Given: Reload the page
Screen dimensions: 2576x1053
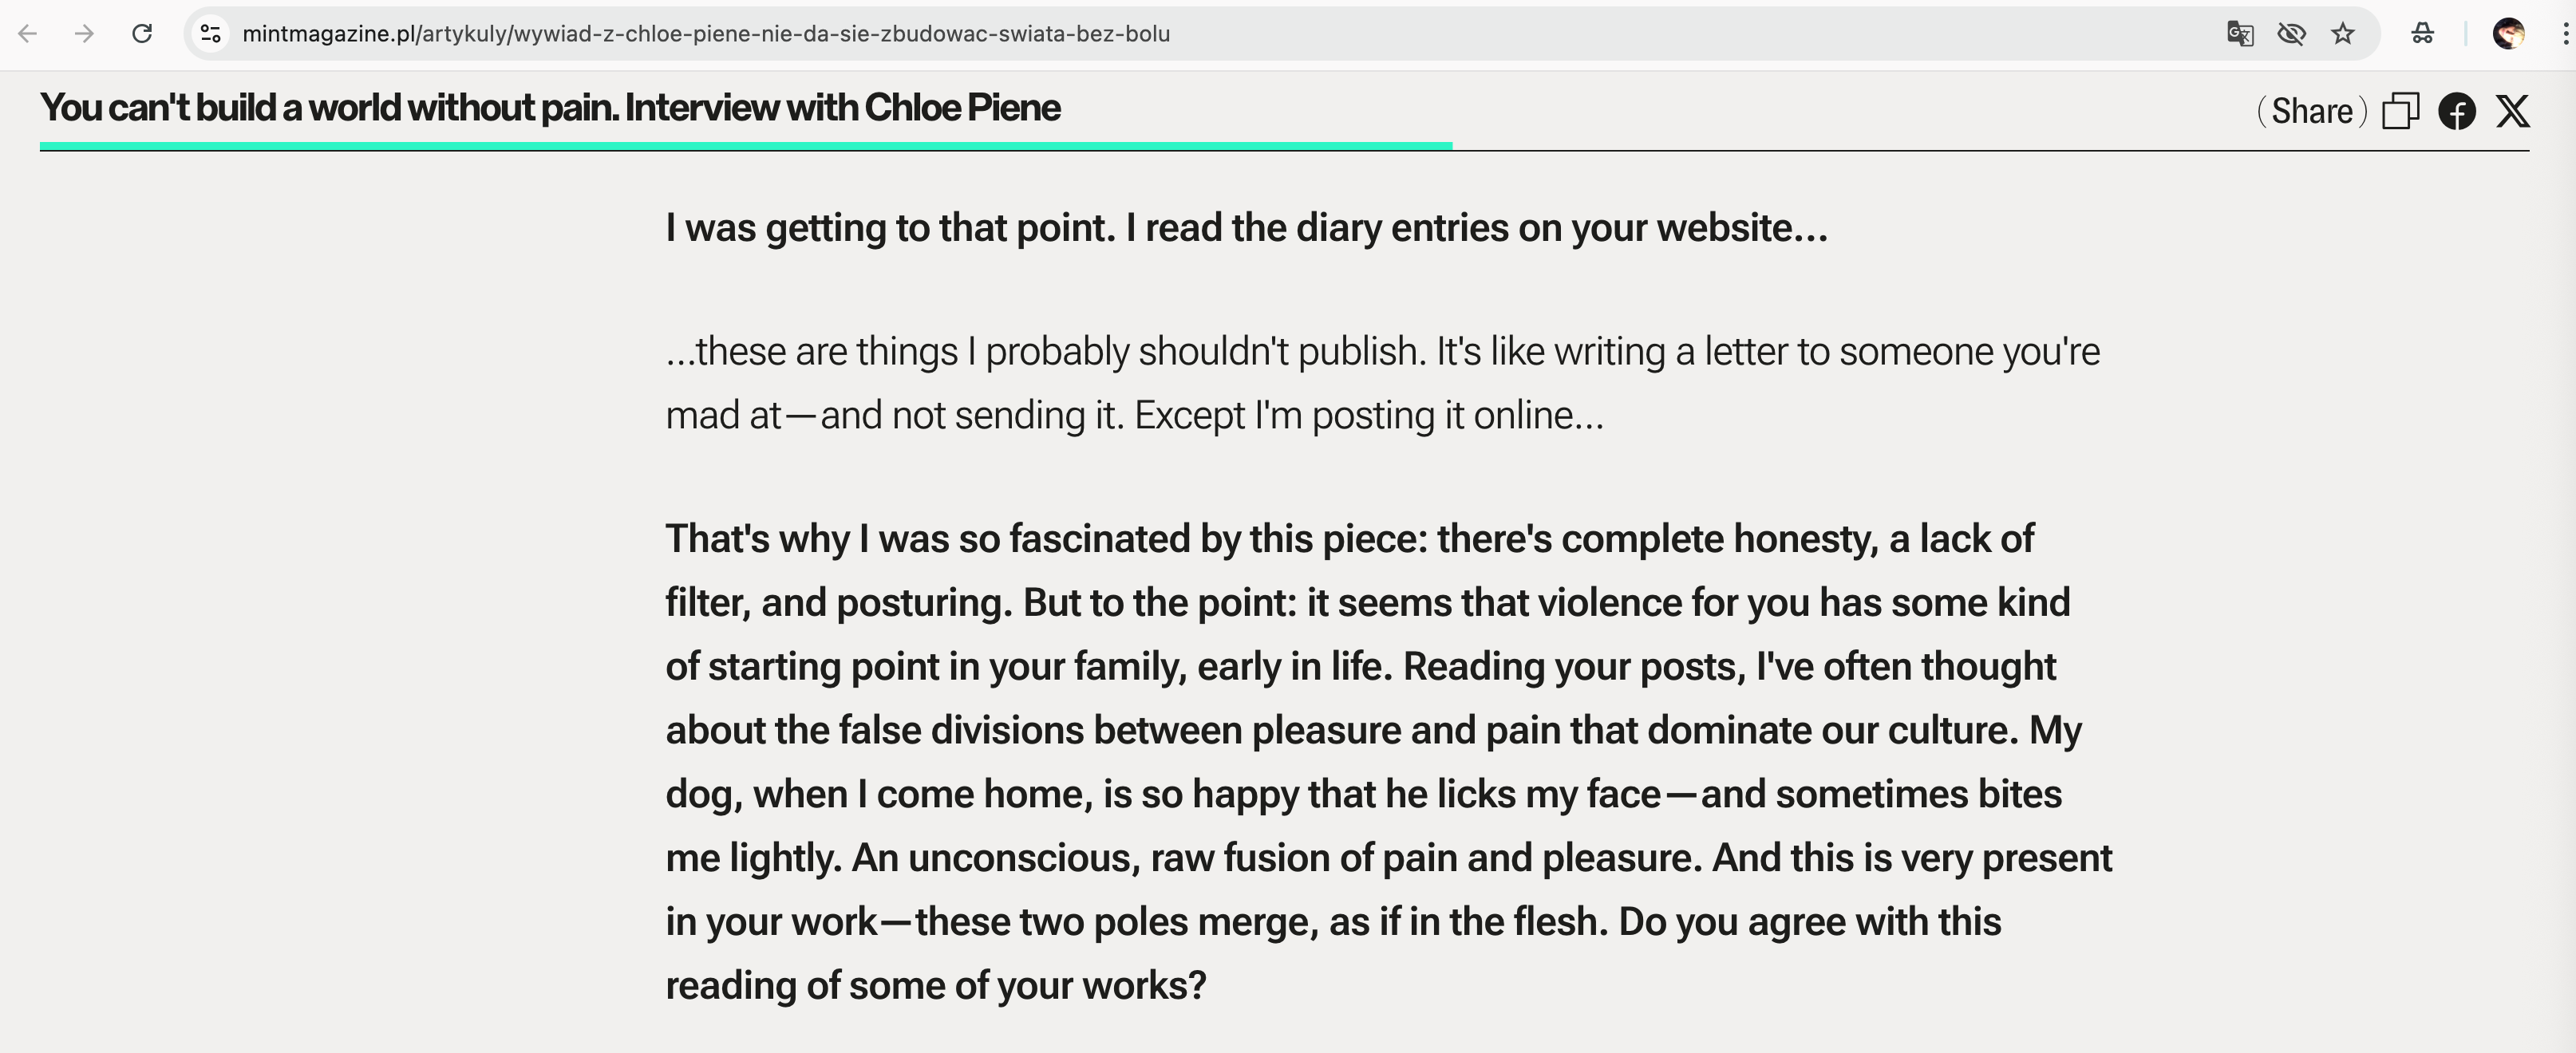Looking at the screenshot, I should pos(142,34).
